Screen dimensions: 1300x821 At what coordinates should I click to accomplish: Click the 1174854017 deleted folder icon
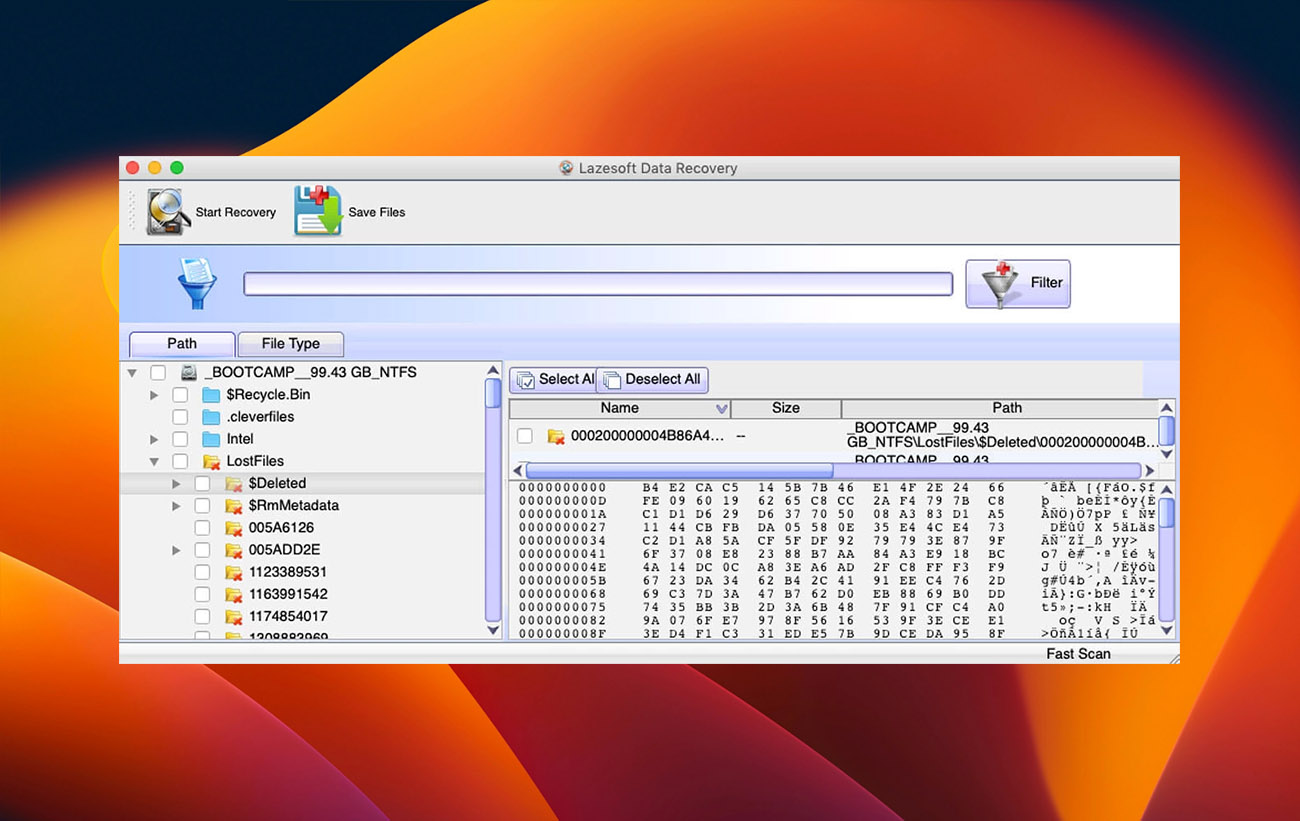[x=233, y=616]
